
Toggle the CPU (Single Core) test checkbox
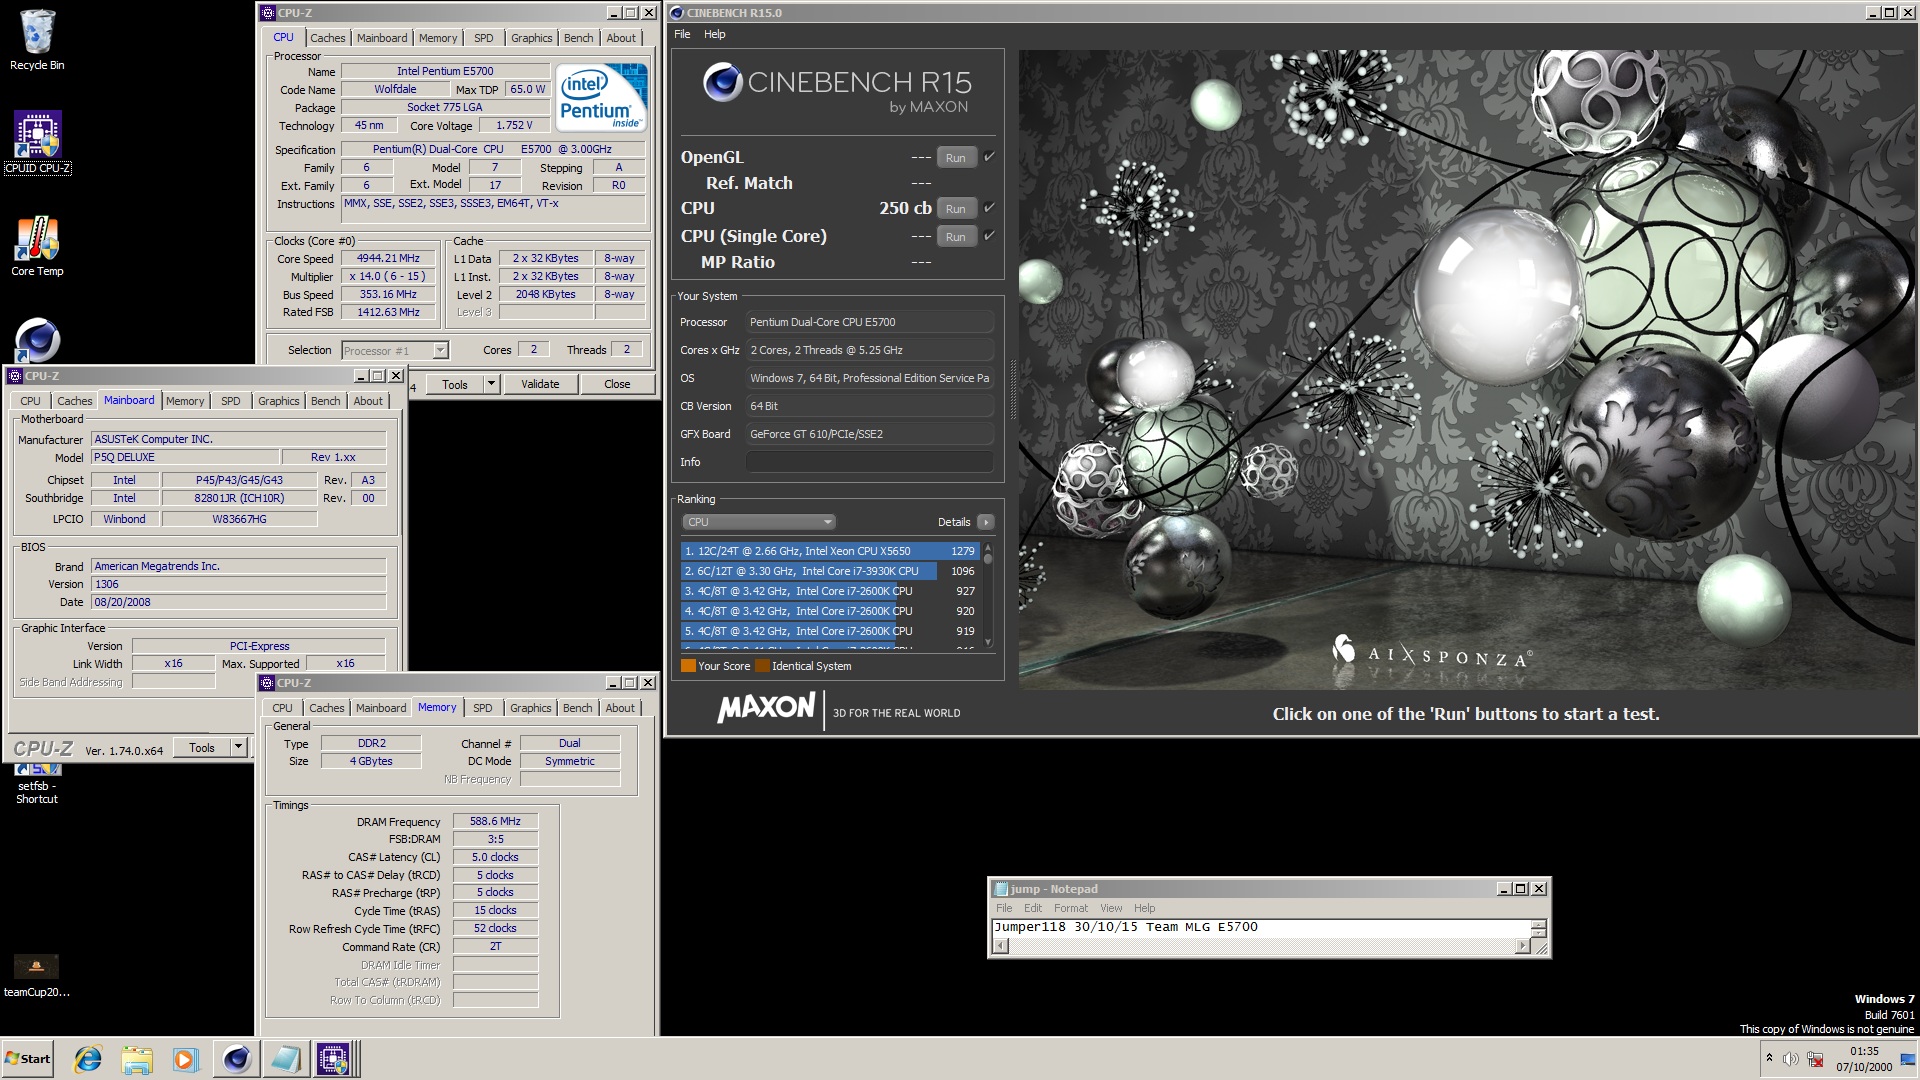[x=989, y=236]
